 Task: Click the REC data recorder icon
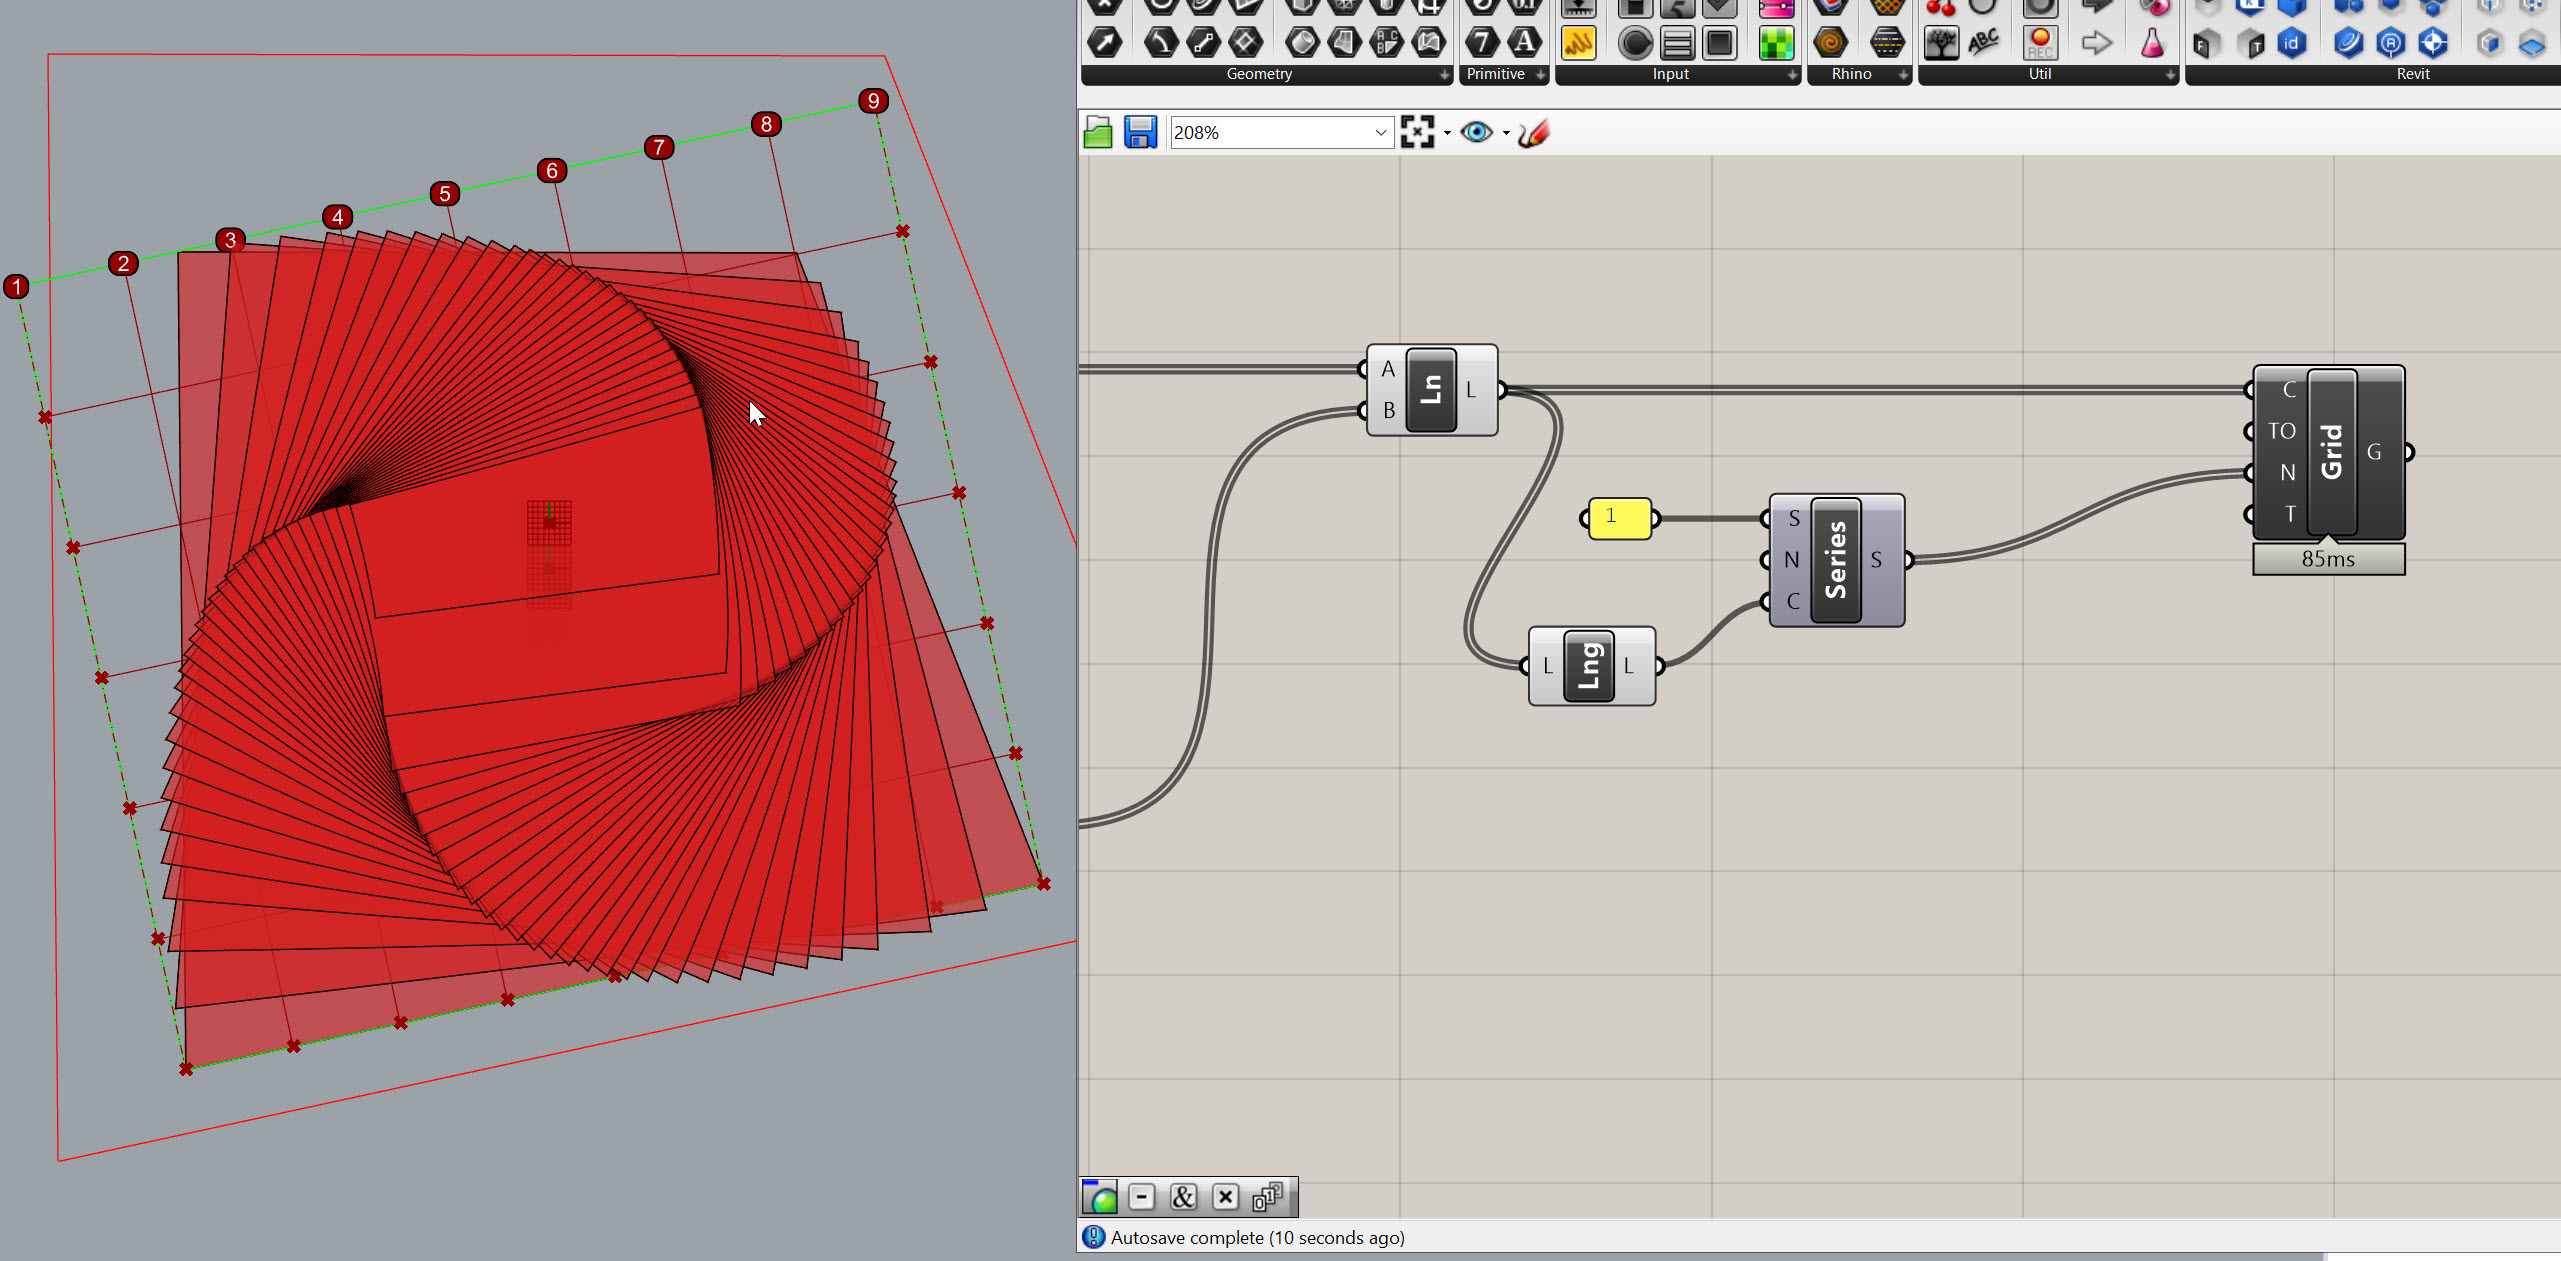(2040, 43)
